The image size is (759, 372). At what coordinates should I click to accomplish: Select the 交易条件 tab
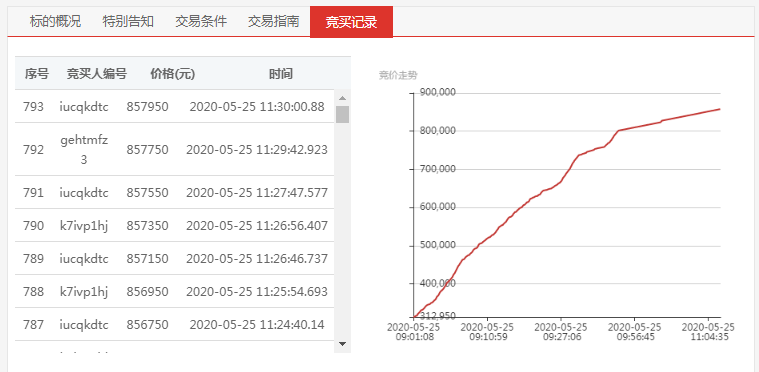click(201, 22)
